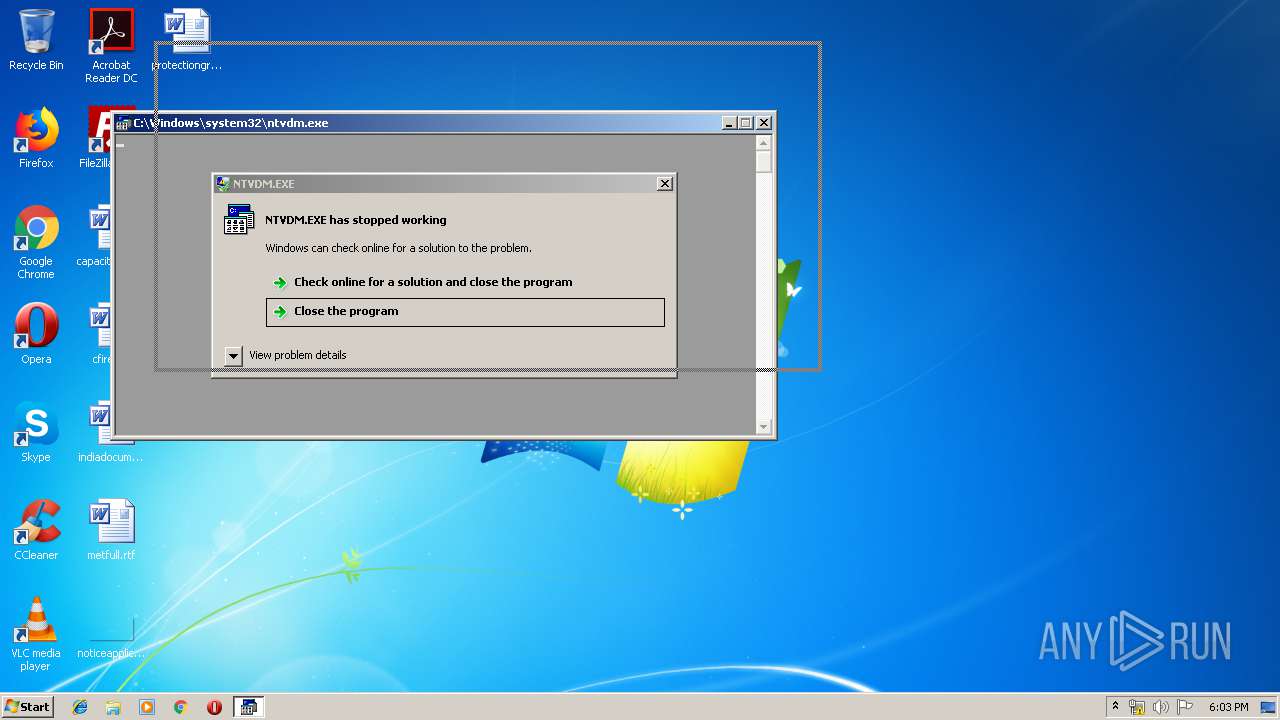Viewport: 1280px width, 720px height.
Task: Show hidden tray icons arrow
Action: [x=1115, y=706]
